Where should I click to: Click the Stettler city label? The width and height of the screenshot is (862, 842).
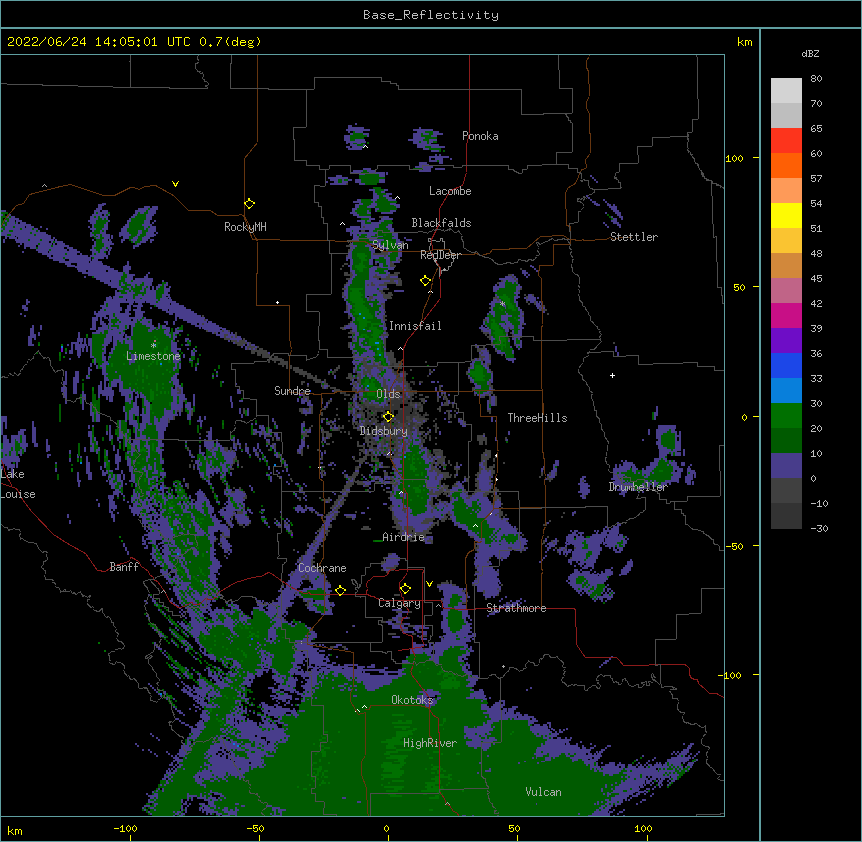tap(634, 237)
